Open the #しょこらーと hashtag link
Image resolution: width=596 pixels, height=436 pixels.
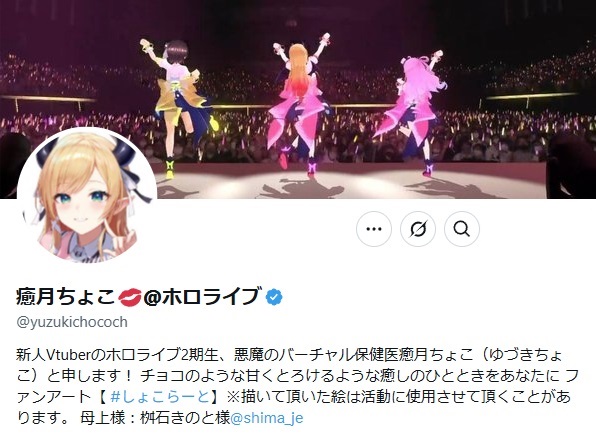click(x=160, y=397)
